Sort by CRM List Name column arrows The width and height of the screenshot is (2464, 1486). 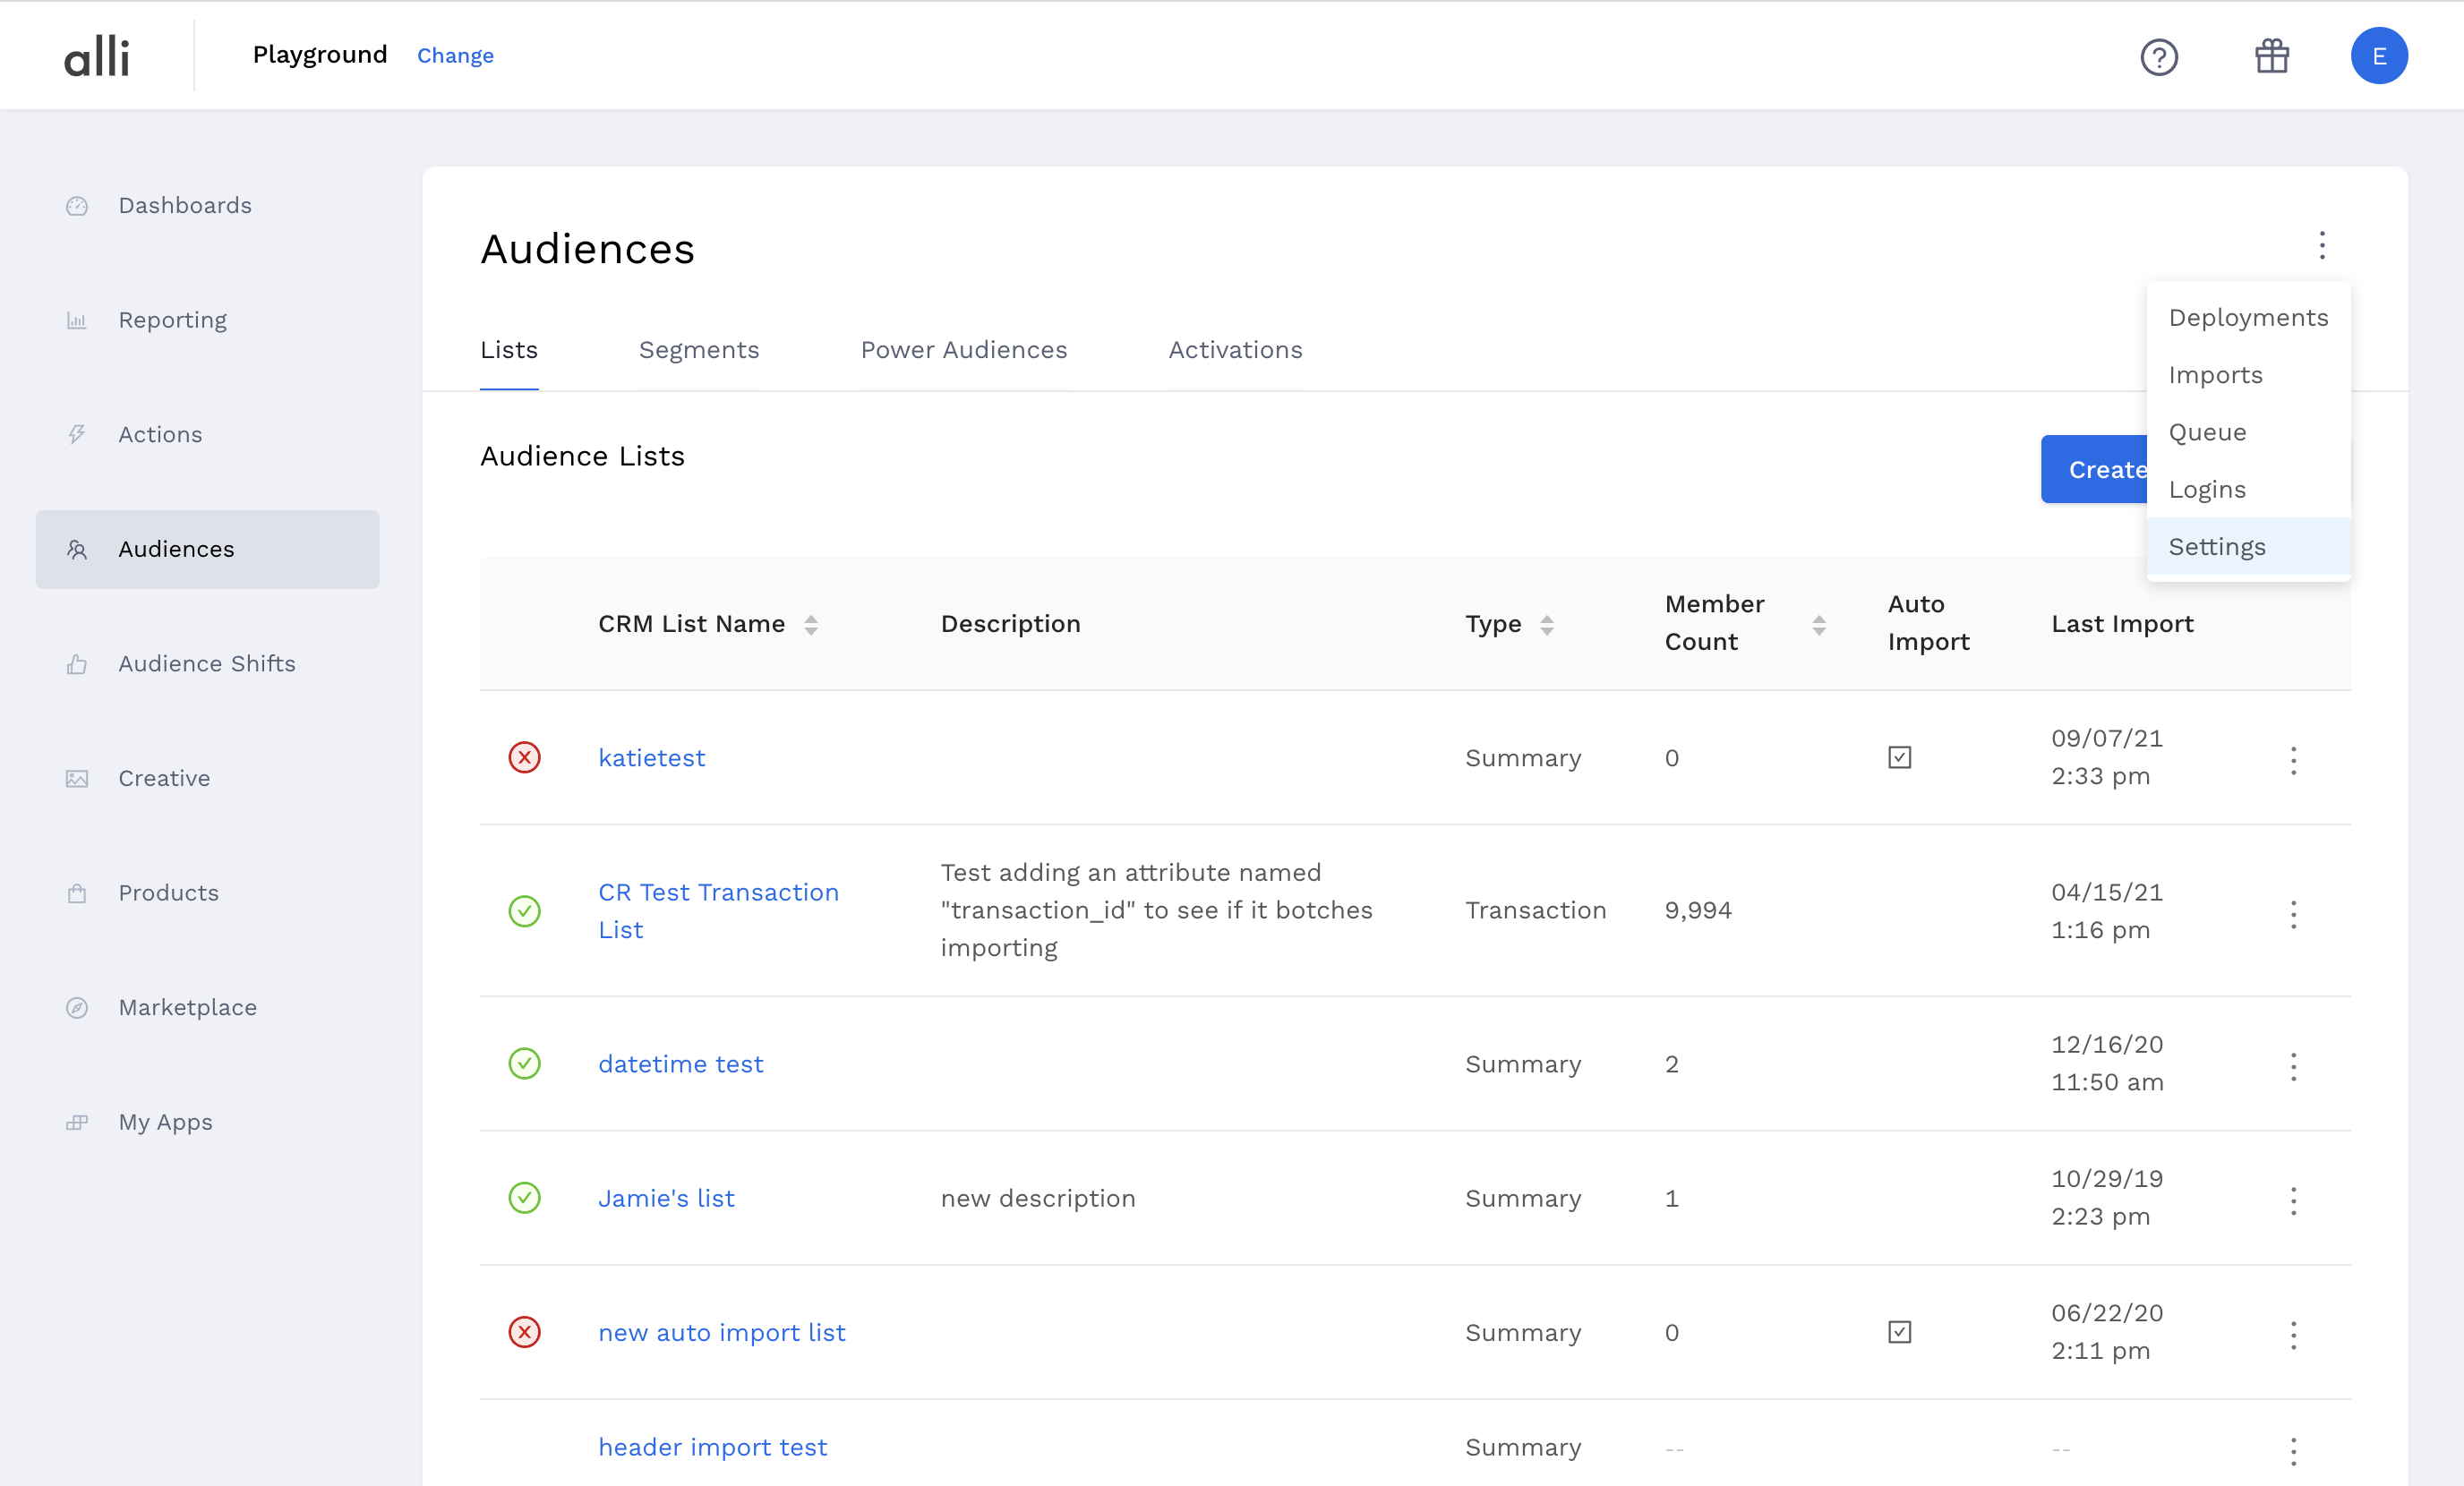pyautogui.click(x=811, y=625)
